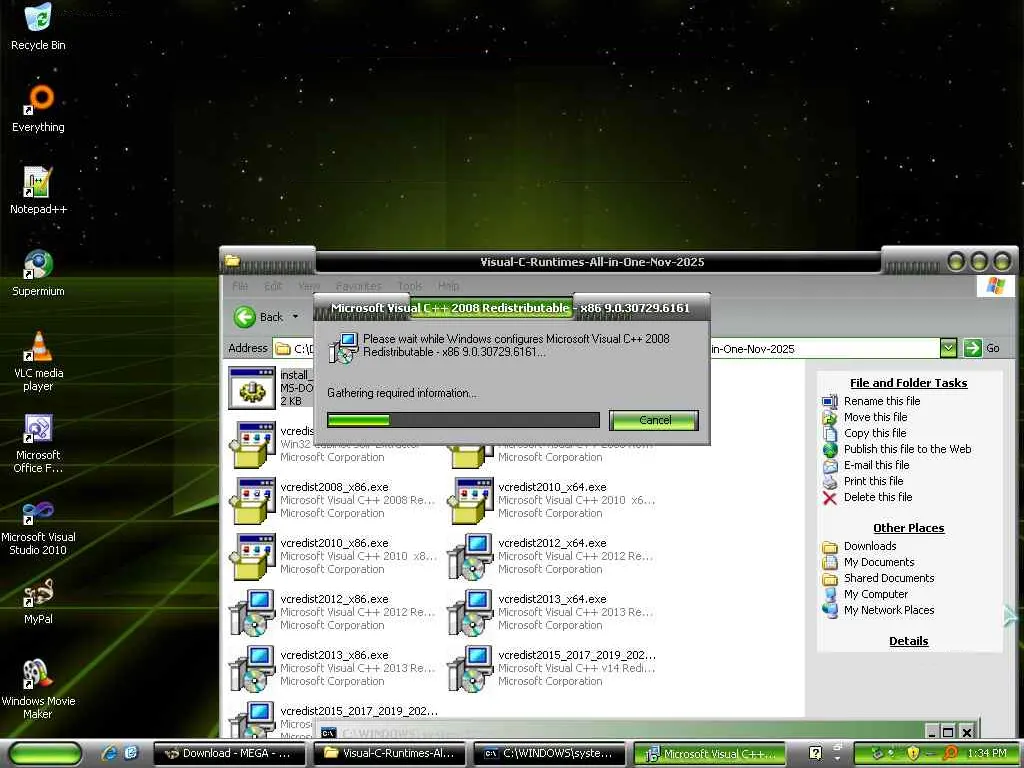Launch the Supermium browser shortcut
The image size is (1024, 768).
click(38, 273)
